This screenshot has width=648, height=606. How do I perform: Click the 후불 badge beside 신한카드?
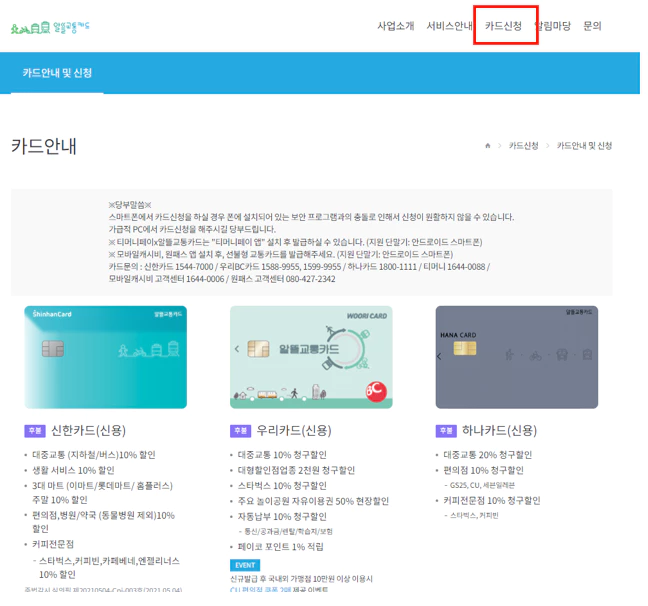tap(35, 431)
